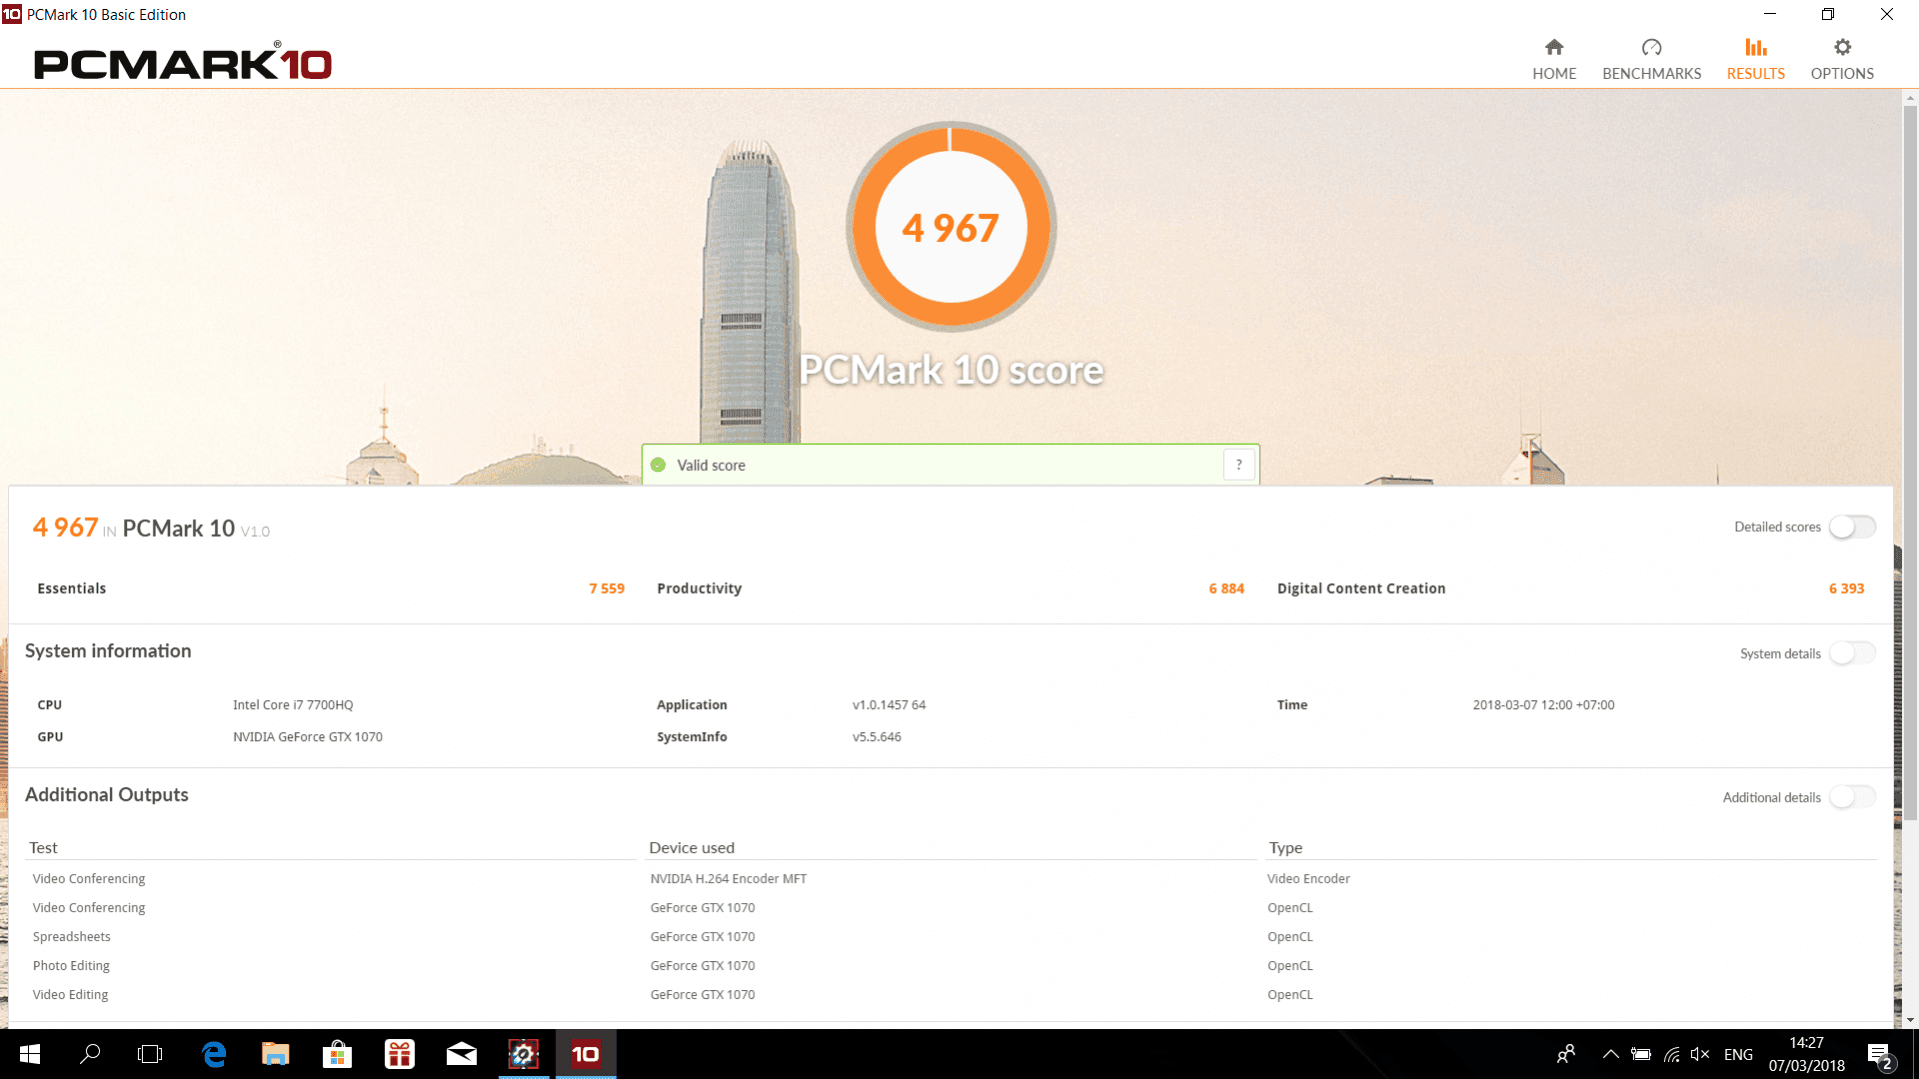The height and width of the screenshot is (1079, 1919).
Task: Open the red gift app on taskbar
Action: (x=400, y=1054)
